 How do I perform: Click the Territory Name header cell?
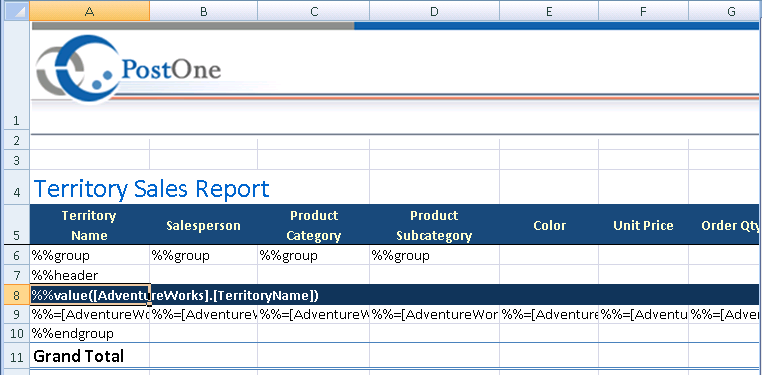[89, 225]
